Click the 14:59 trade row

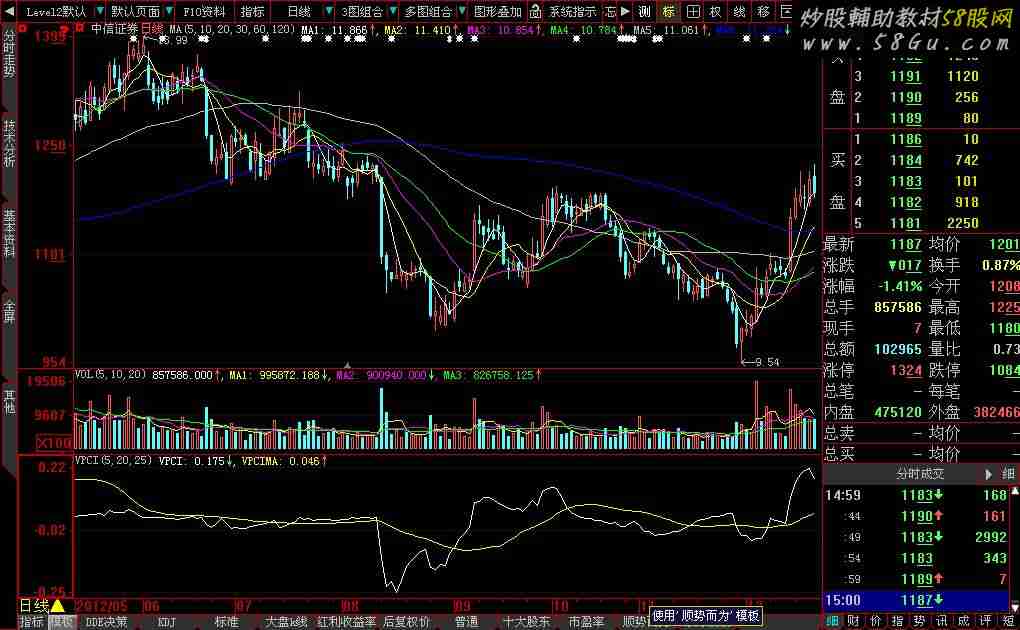tap(916, 495)
